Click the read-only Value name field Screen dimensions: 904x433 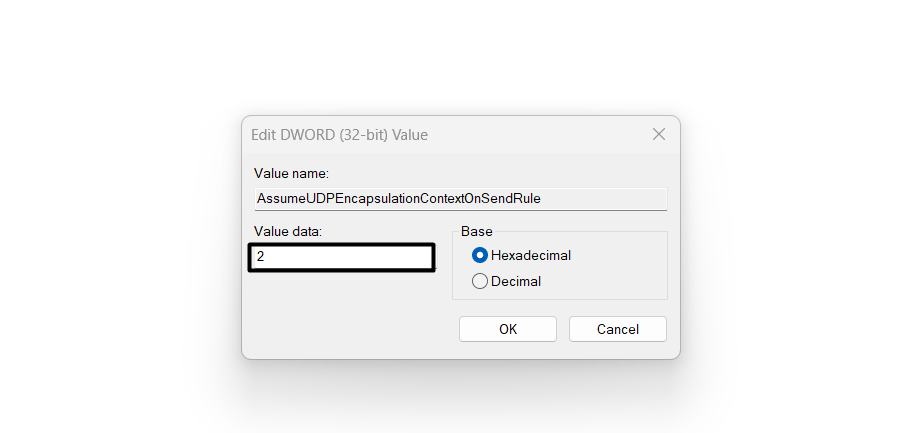(460, 198)
